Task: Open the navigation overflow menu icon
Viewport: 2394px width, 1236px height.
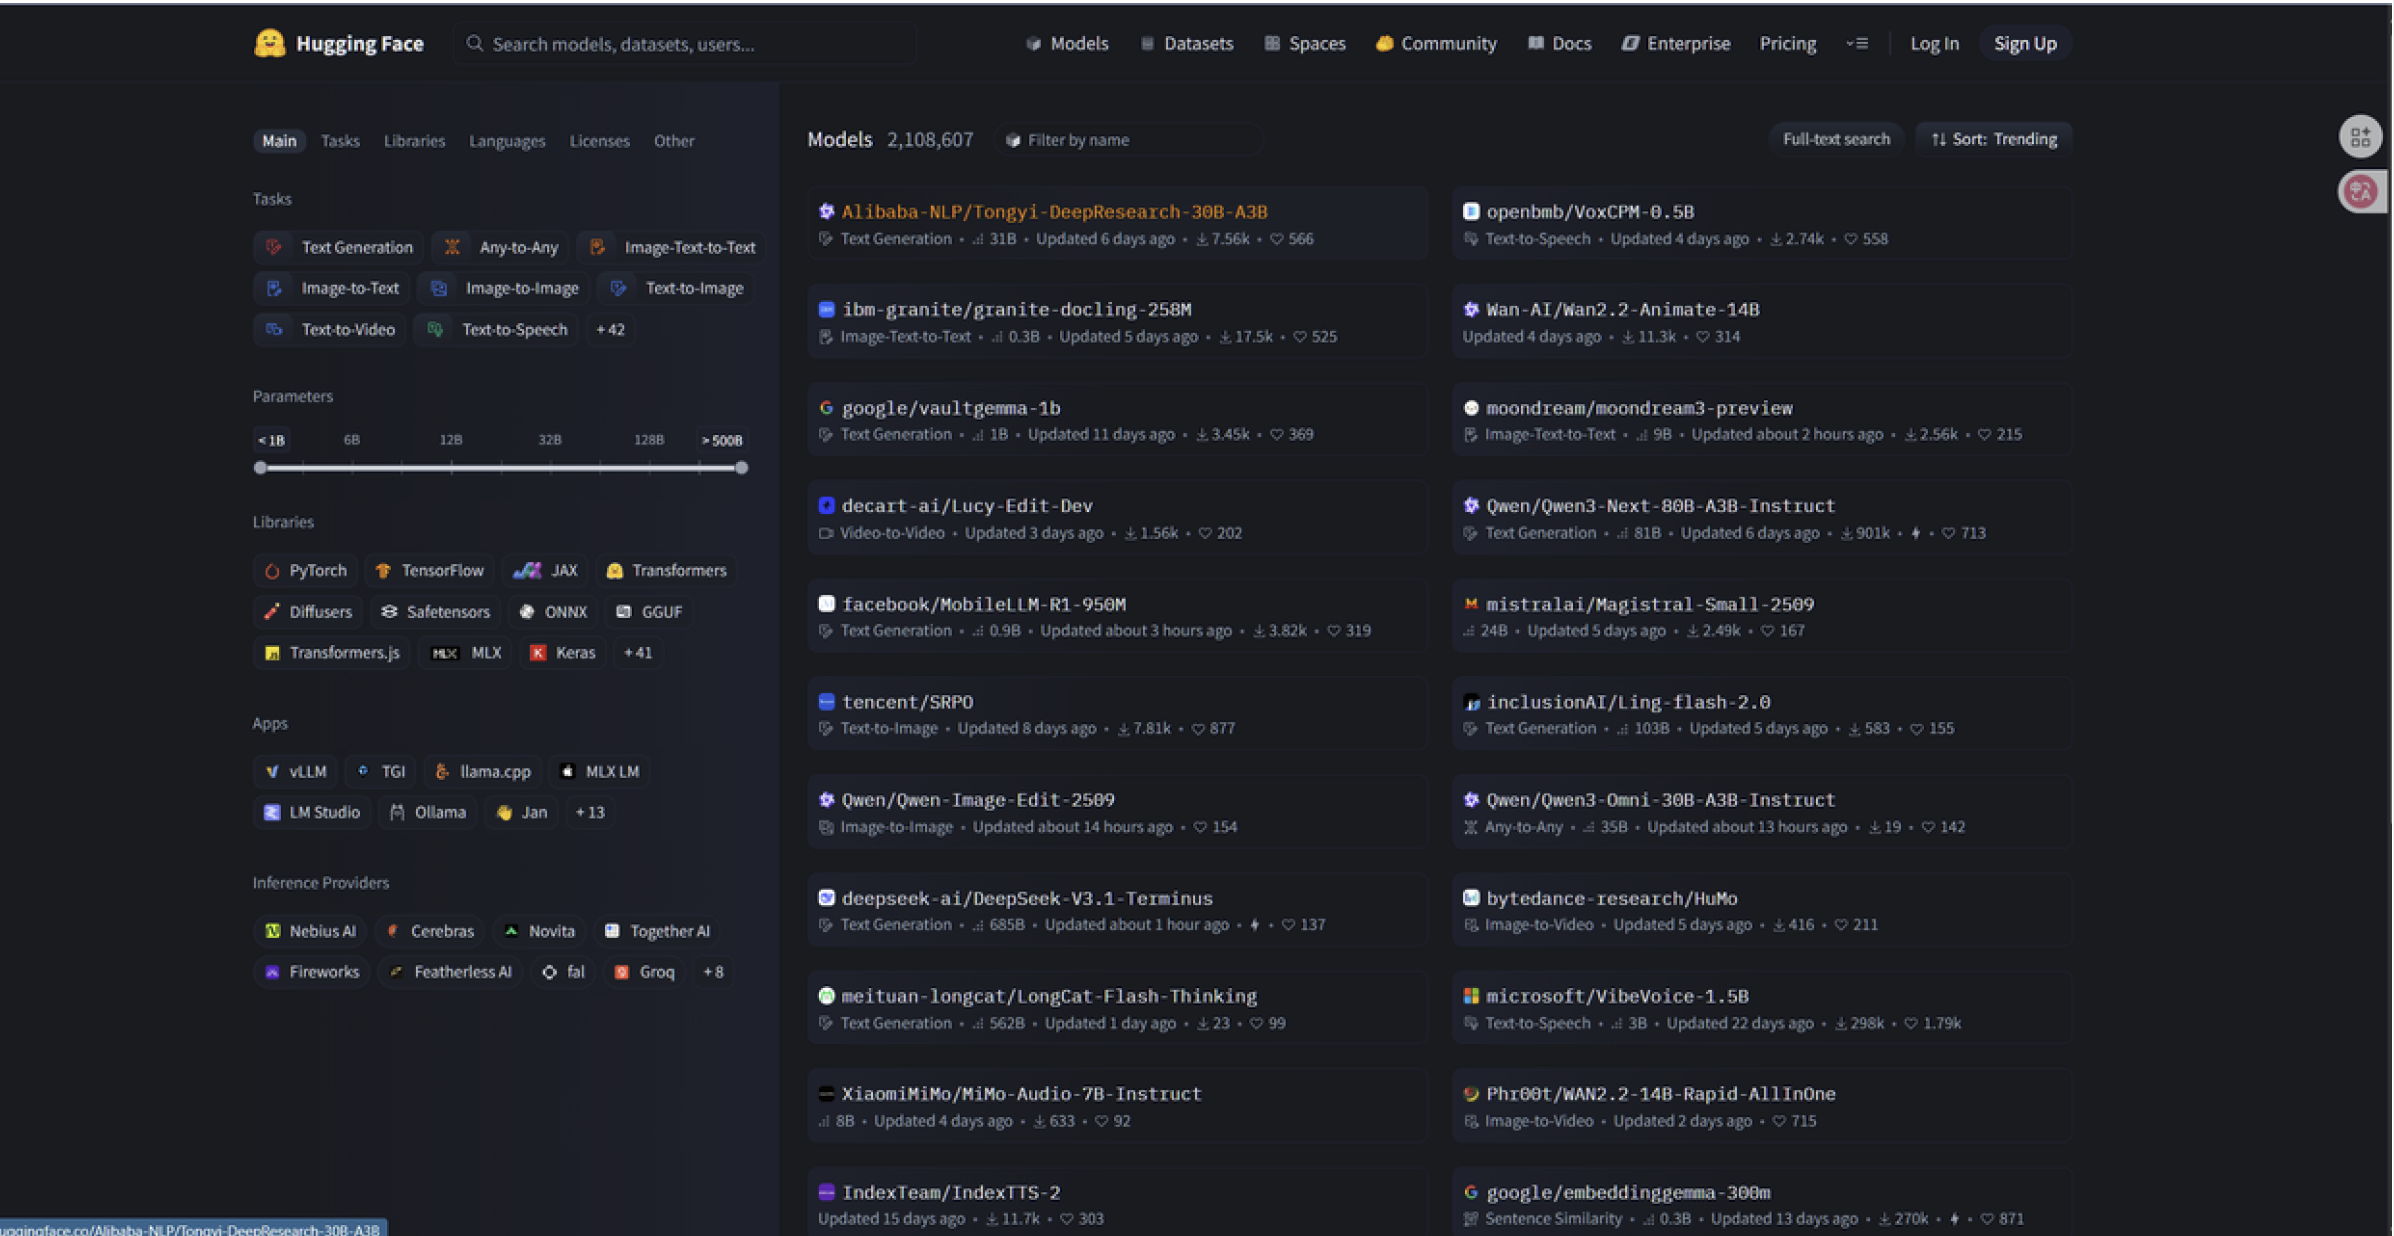Action: (x=1856, y=43)
